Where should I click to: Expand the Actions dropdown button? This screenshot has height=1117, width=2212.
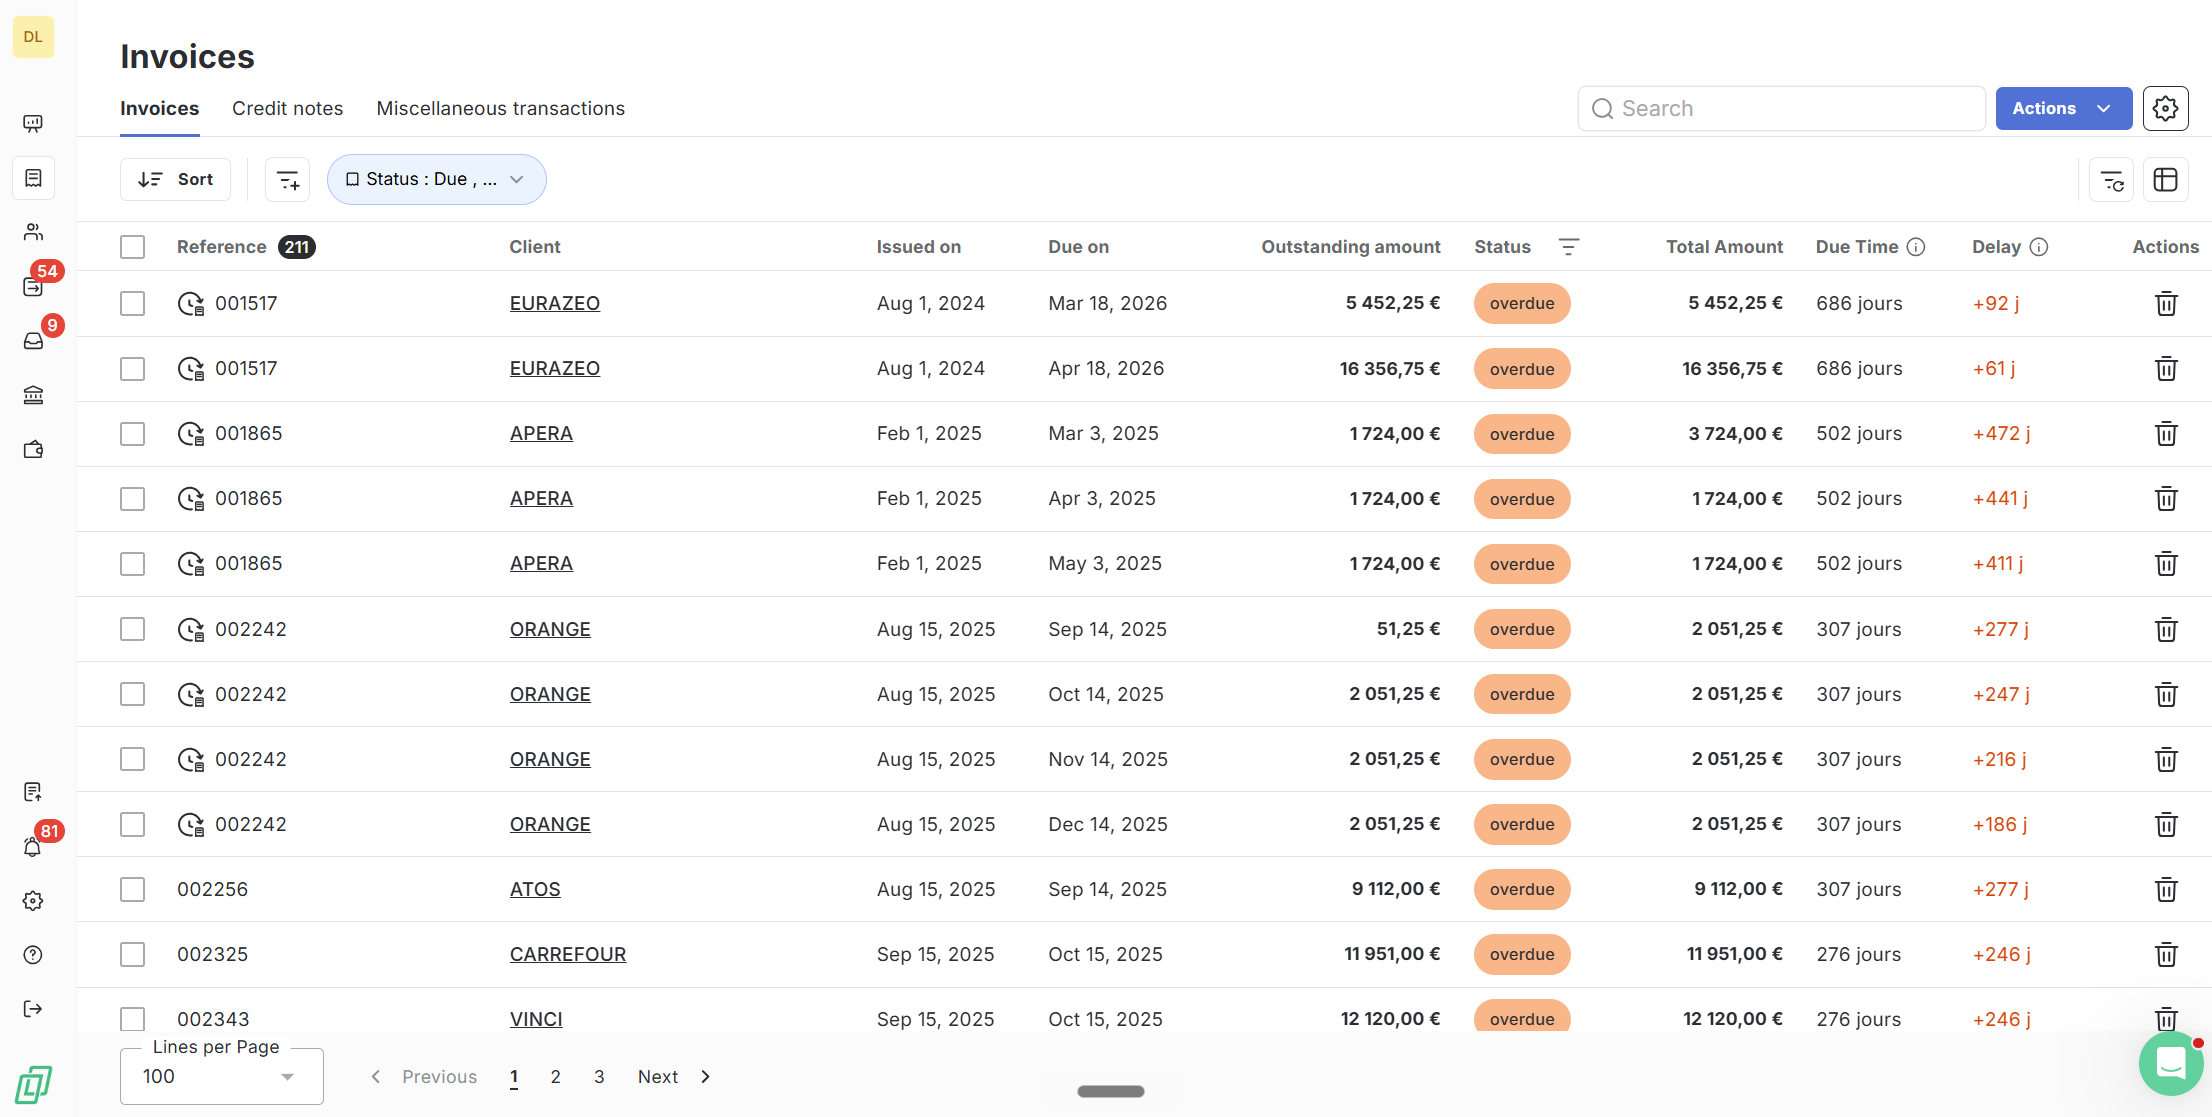[x=2063, y=108]
